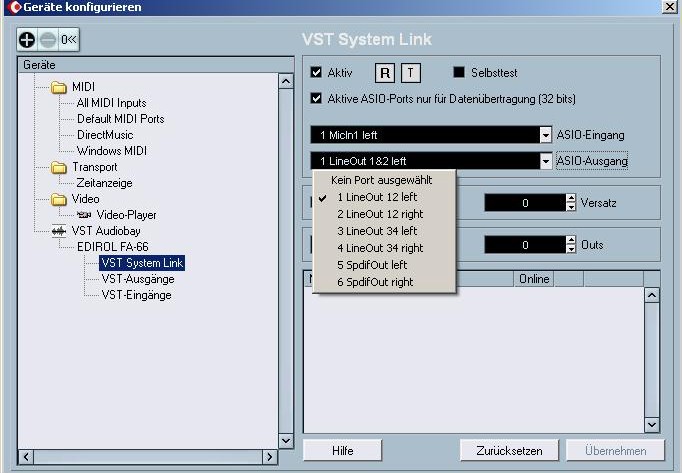Viewport: 682px width, 473px height.
Task: Select 5 SpdifOut left option
Action: (x=384, y=265)
